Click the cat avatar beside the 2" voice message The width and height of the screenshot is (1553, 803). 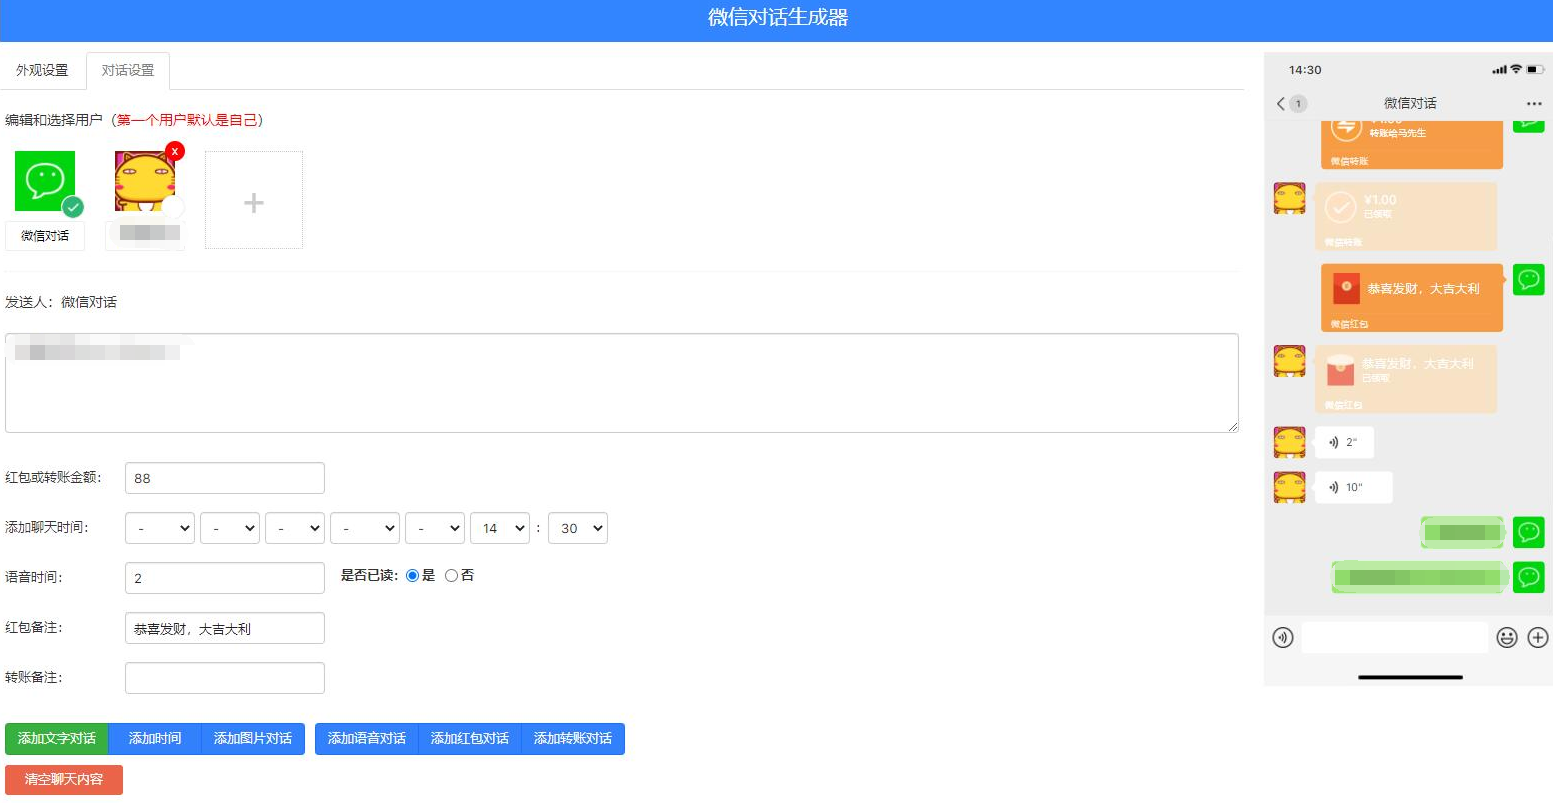point(1290,443)
